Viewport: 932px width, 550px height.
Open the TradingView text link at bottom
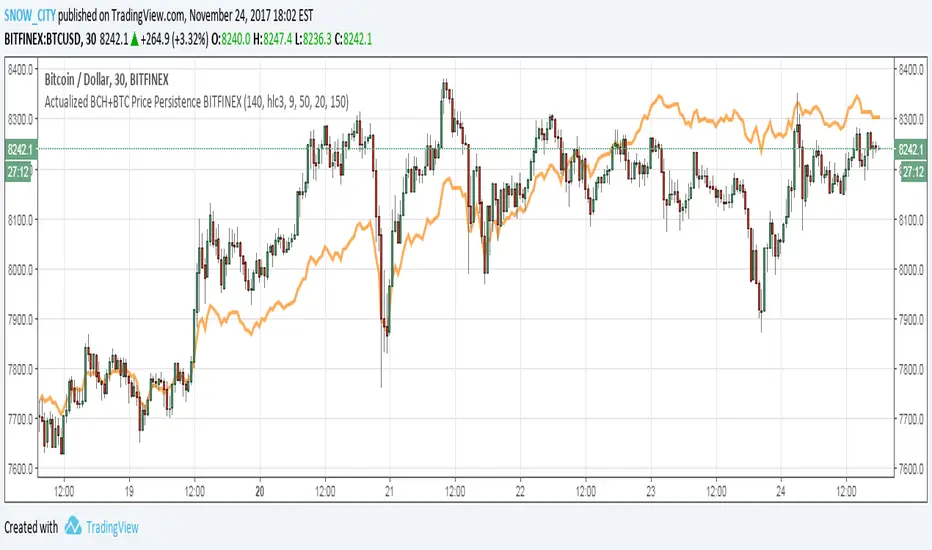pos(112,527)
